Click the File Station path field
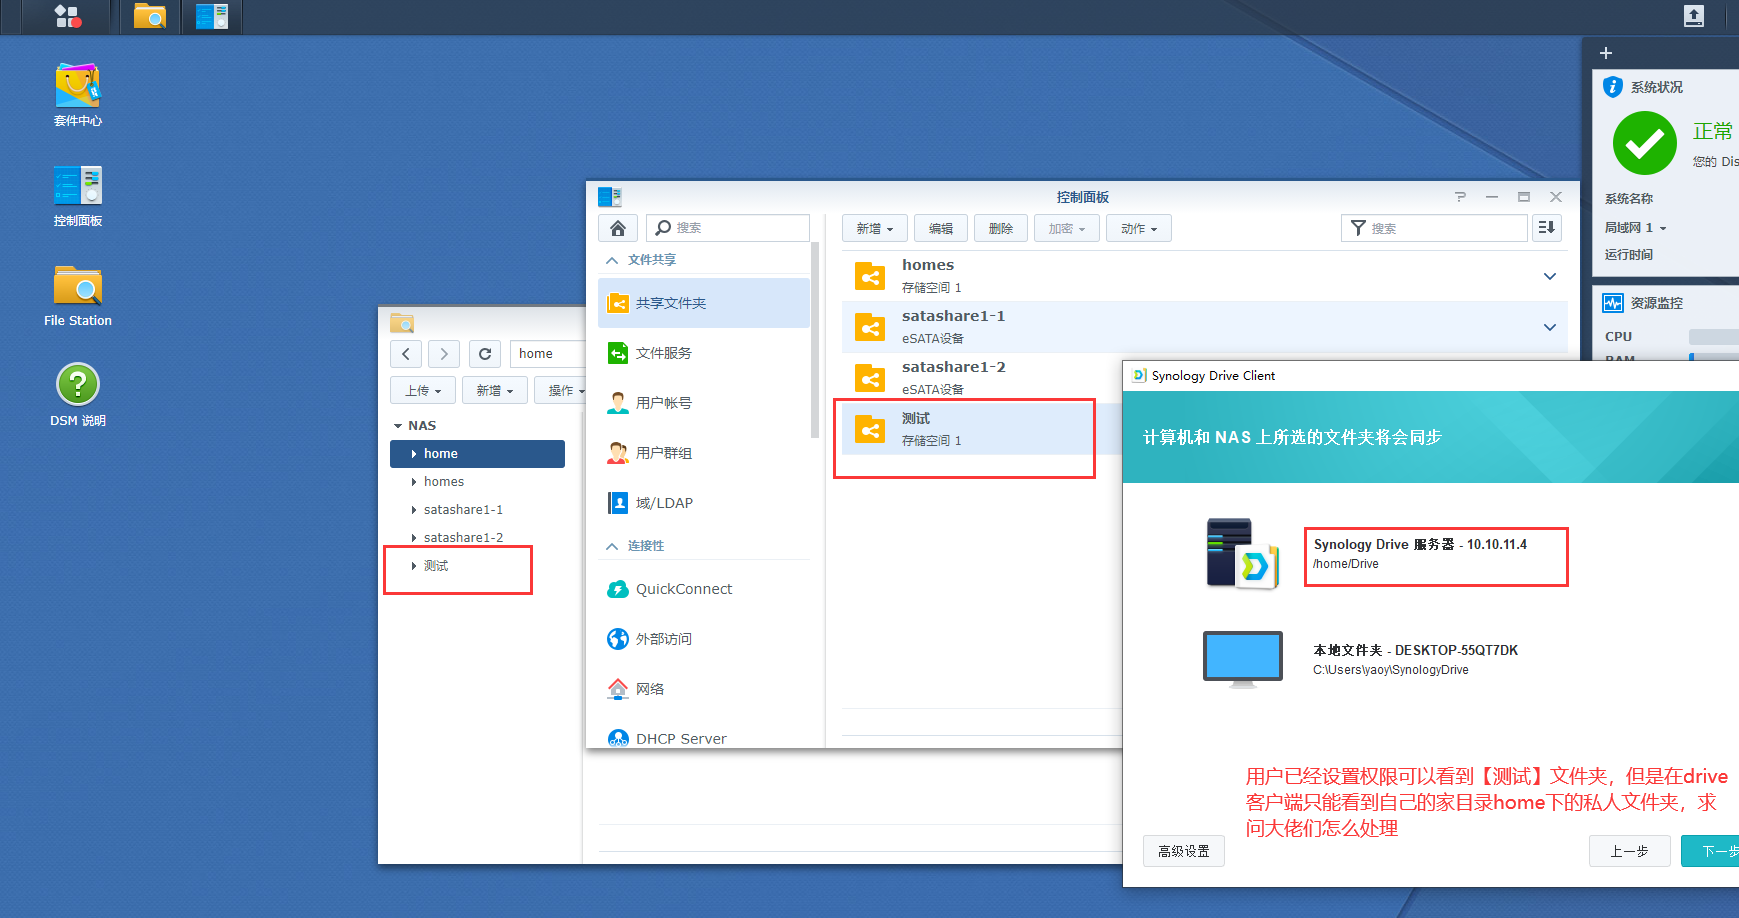This screenshot has height=918, width=1739. [548, 354]
